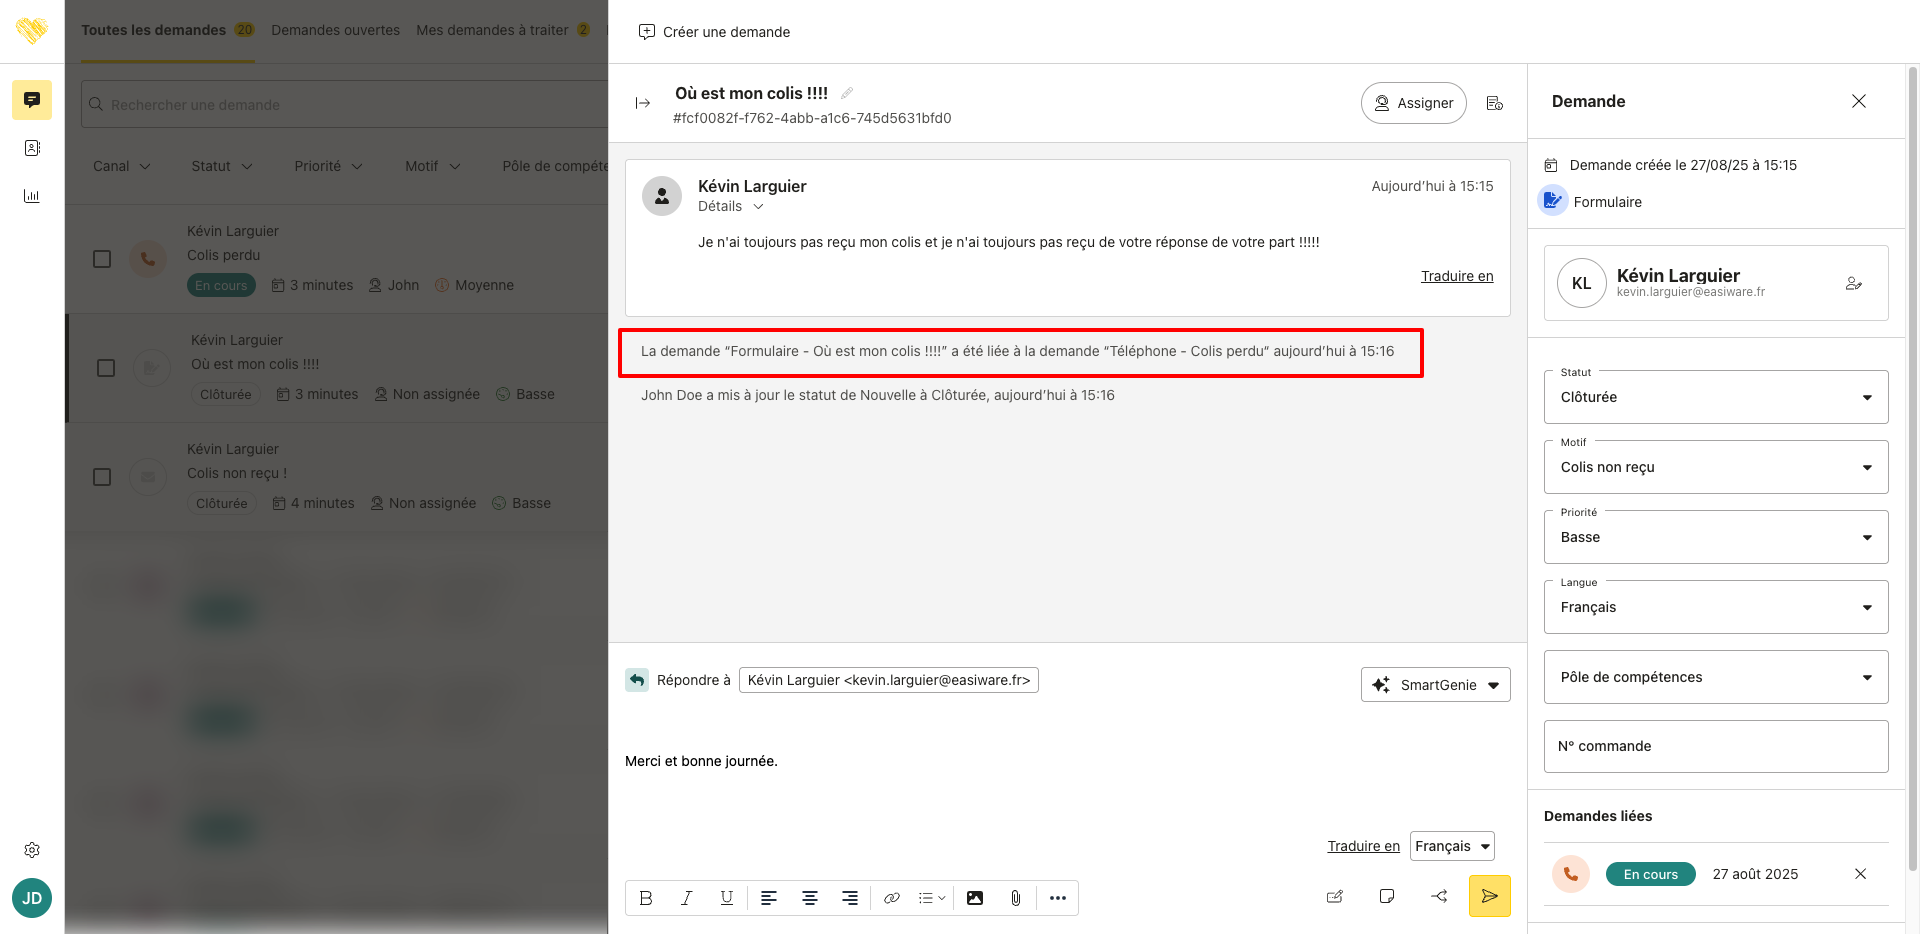The width and height of the screenshot is (1920, 934).
Task: Insert an image into the reply
Action: [974, 898]
